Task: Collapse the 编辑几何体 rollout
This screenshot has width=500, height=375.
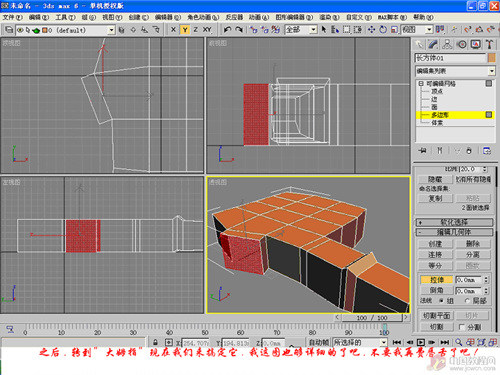Action: click(x=455, y=232)
